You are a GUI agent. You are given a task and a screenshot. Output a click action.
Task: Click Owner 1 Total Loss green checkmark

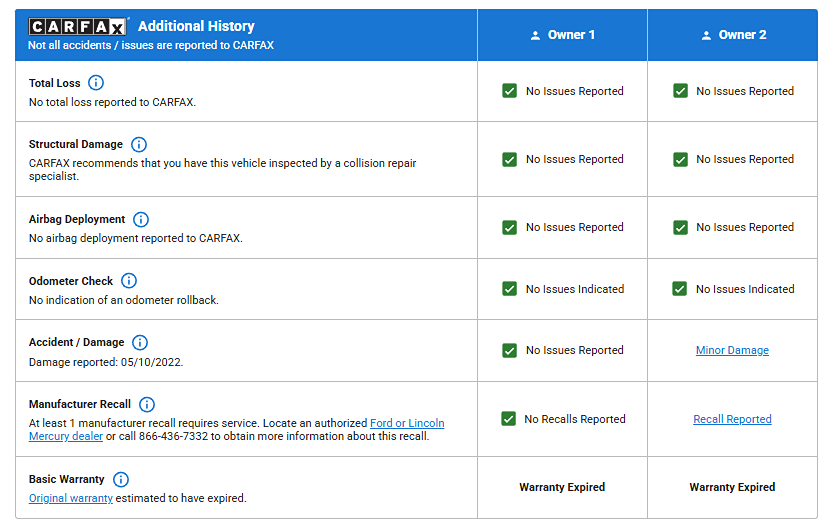point(510,91)
